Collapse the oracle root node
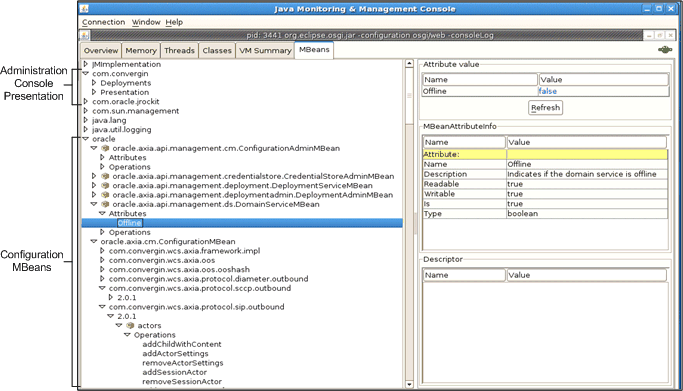683x391 pixels. pyautogui.click(x=86, y=139)
